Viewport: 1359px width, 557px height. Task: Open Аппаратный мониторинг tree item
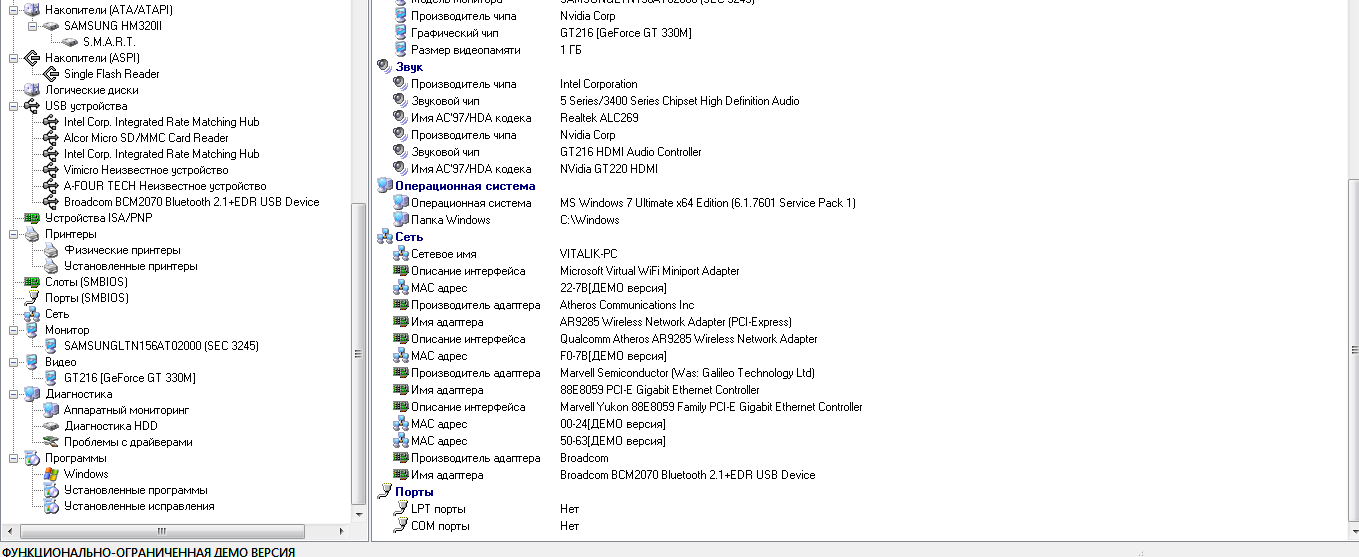pos(126,410)
